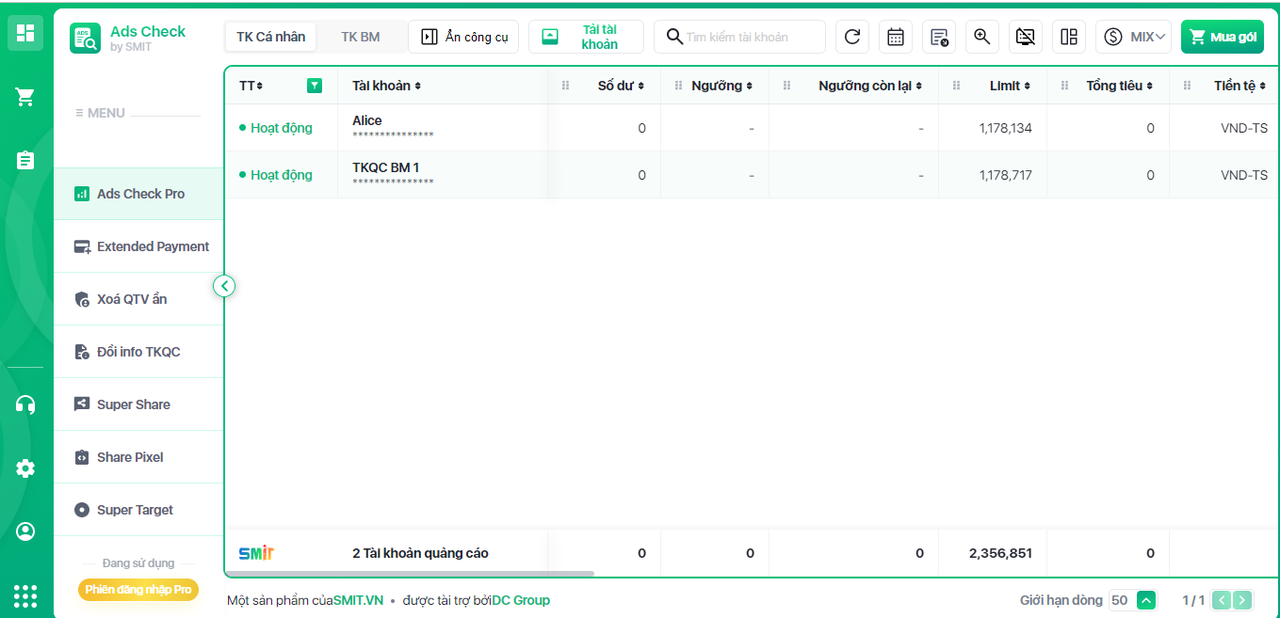This screenshot has width=1280, height=618.
Task: Switch to the TK BM tab
Action: (x=360, y=37)
